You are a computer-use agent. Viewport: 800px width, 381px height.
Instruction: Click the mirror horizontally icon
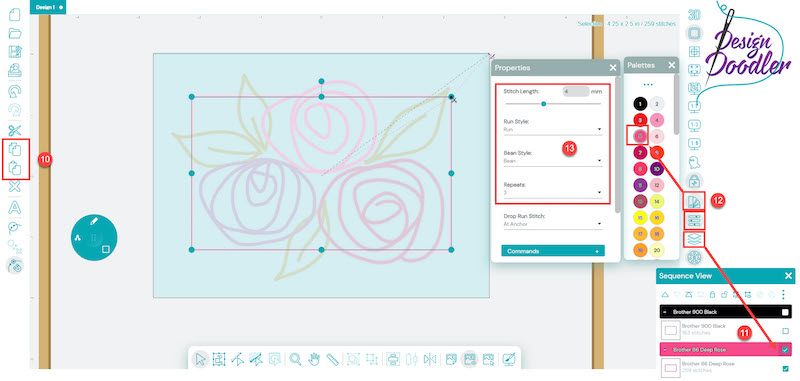point(430,359)
